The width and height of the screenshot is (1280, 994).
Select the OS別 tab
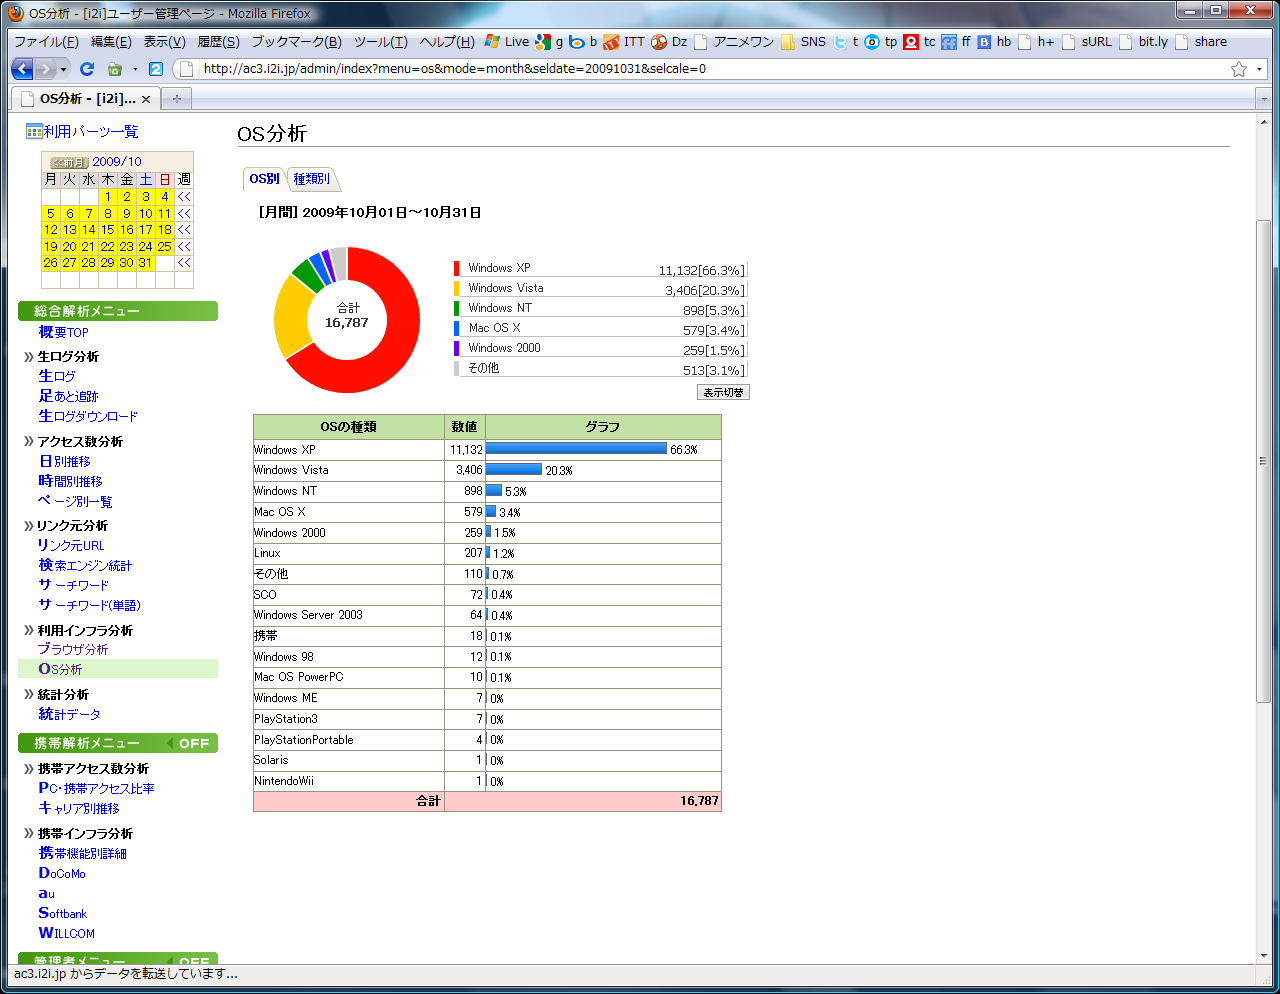[264, 179]
